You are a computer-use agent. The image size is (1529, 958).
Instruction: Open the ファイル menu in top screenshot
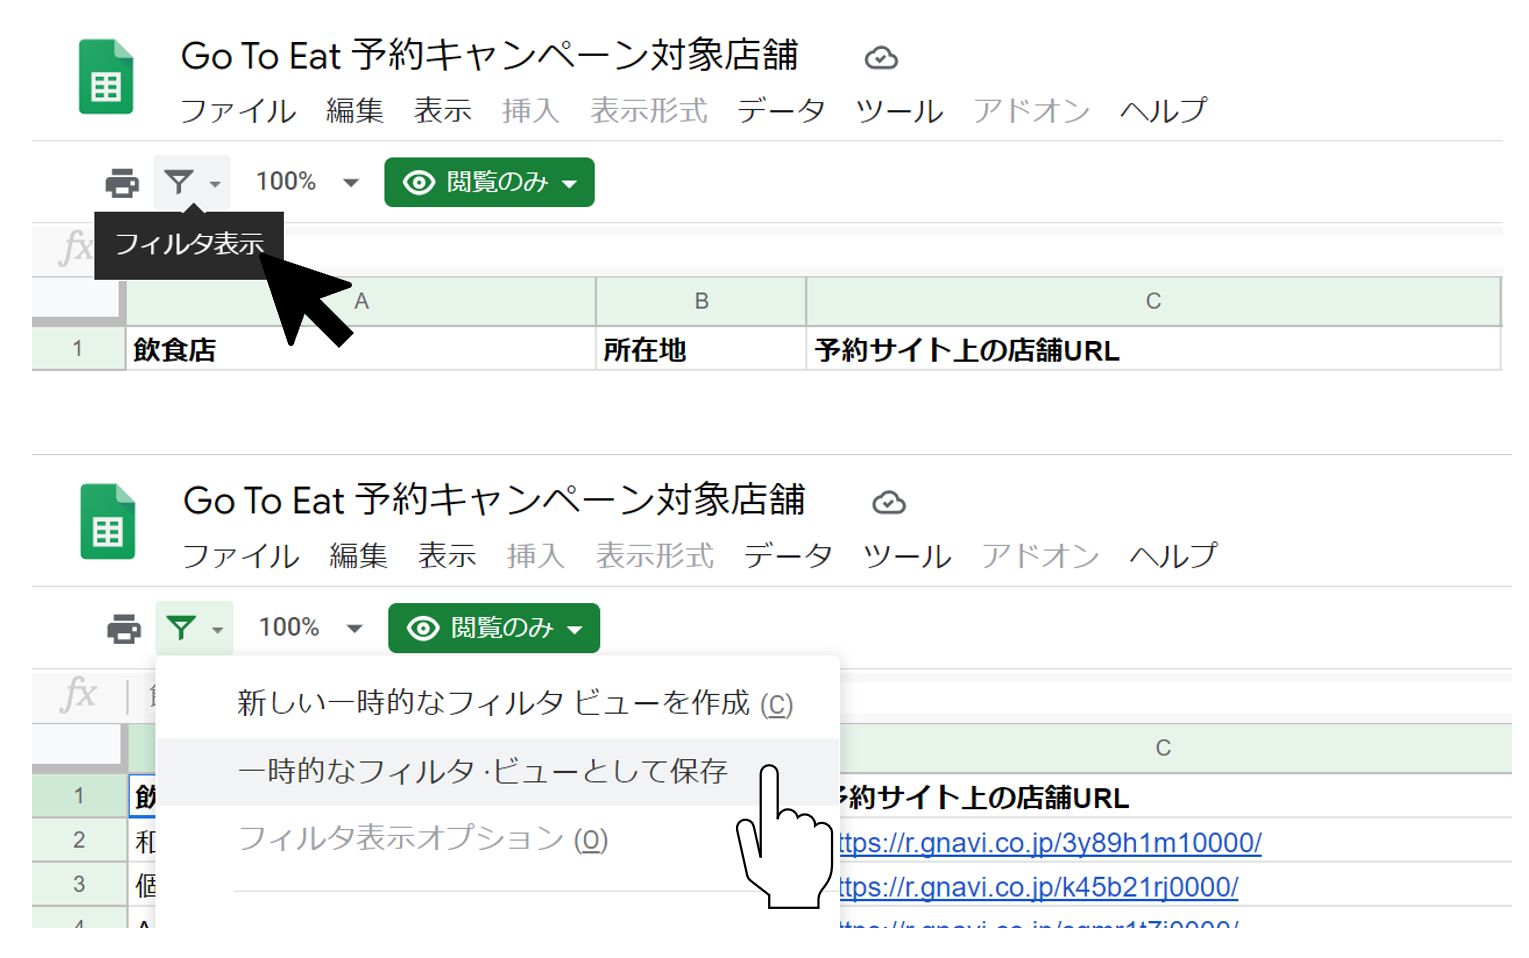[238, 110]
